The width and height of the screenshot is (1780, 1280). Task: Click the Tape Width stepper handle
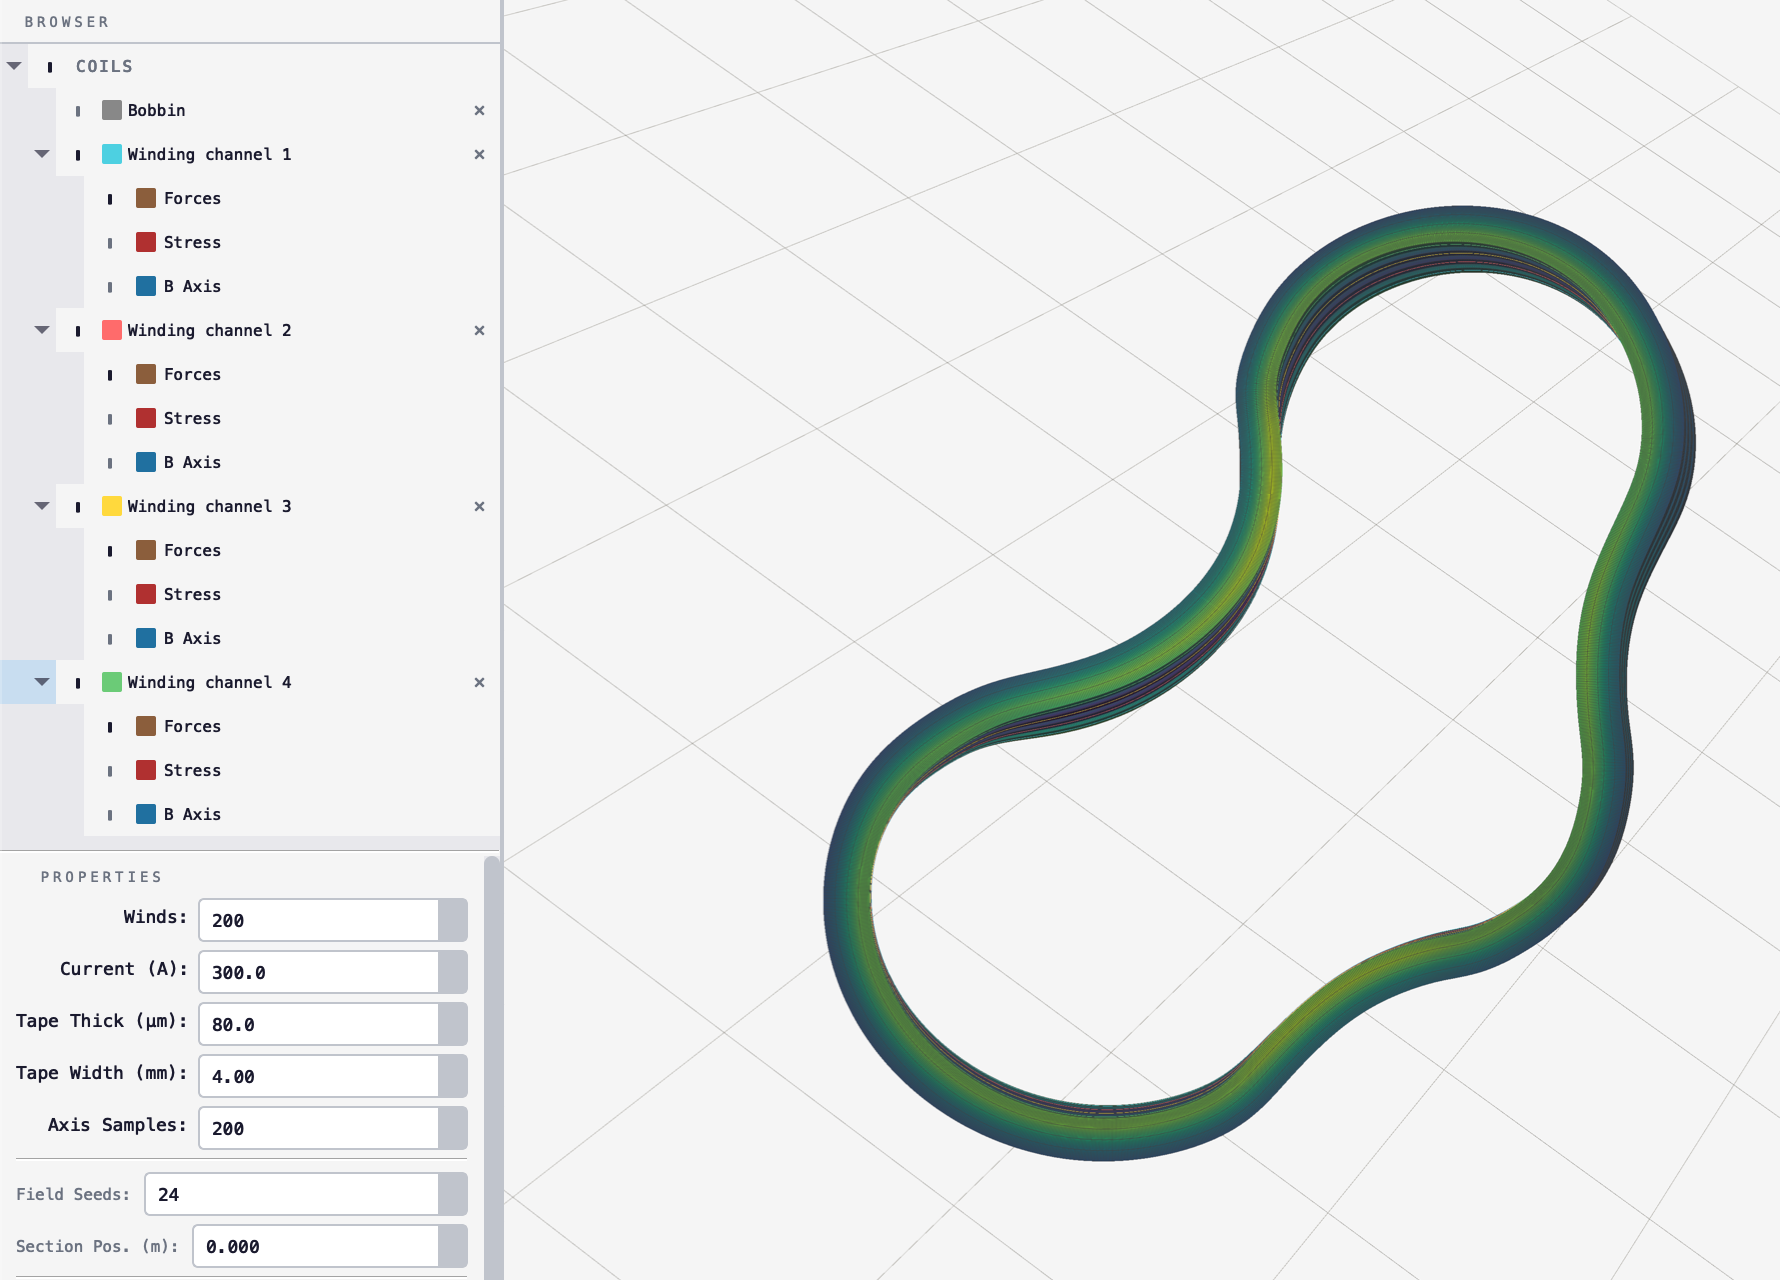[453, 1076]
